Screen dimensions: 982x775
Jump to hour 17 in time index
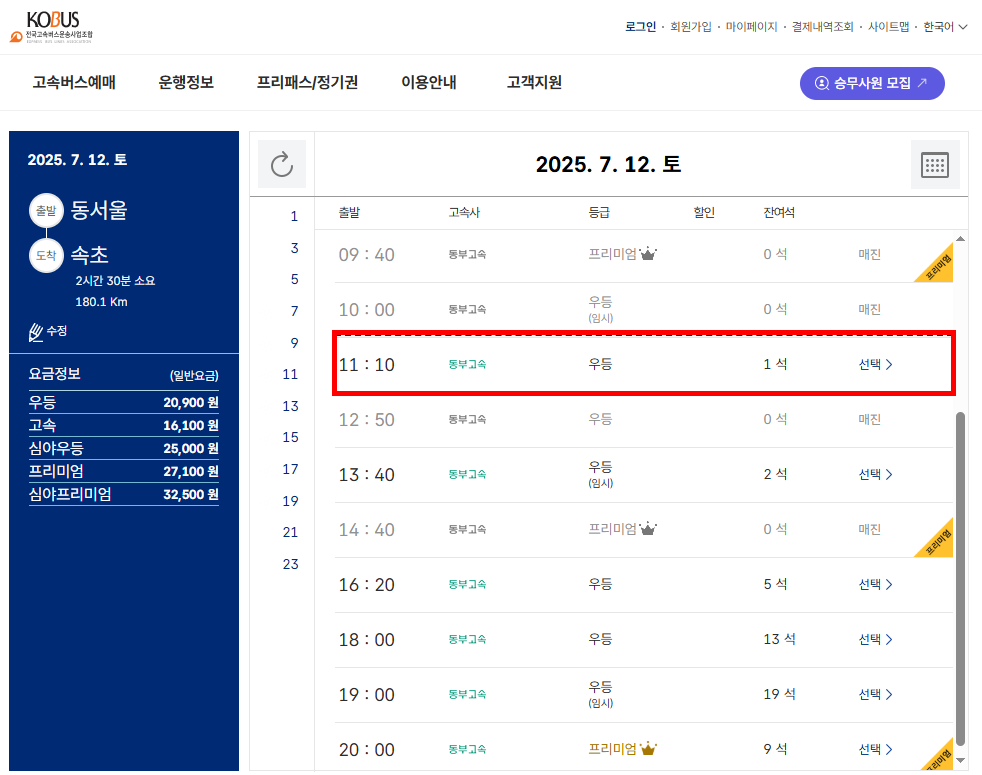tap(290, 469)
